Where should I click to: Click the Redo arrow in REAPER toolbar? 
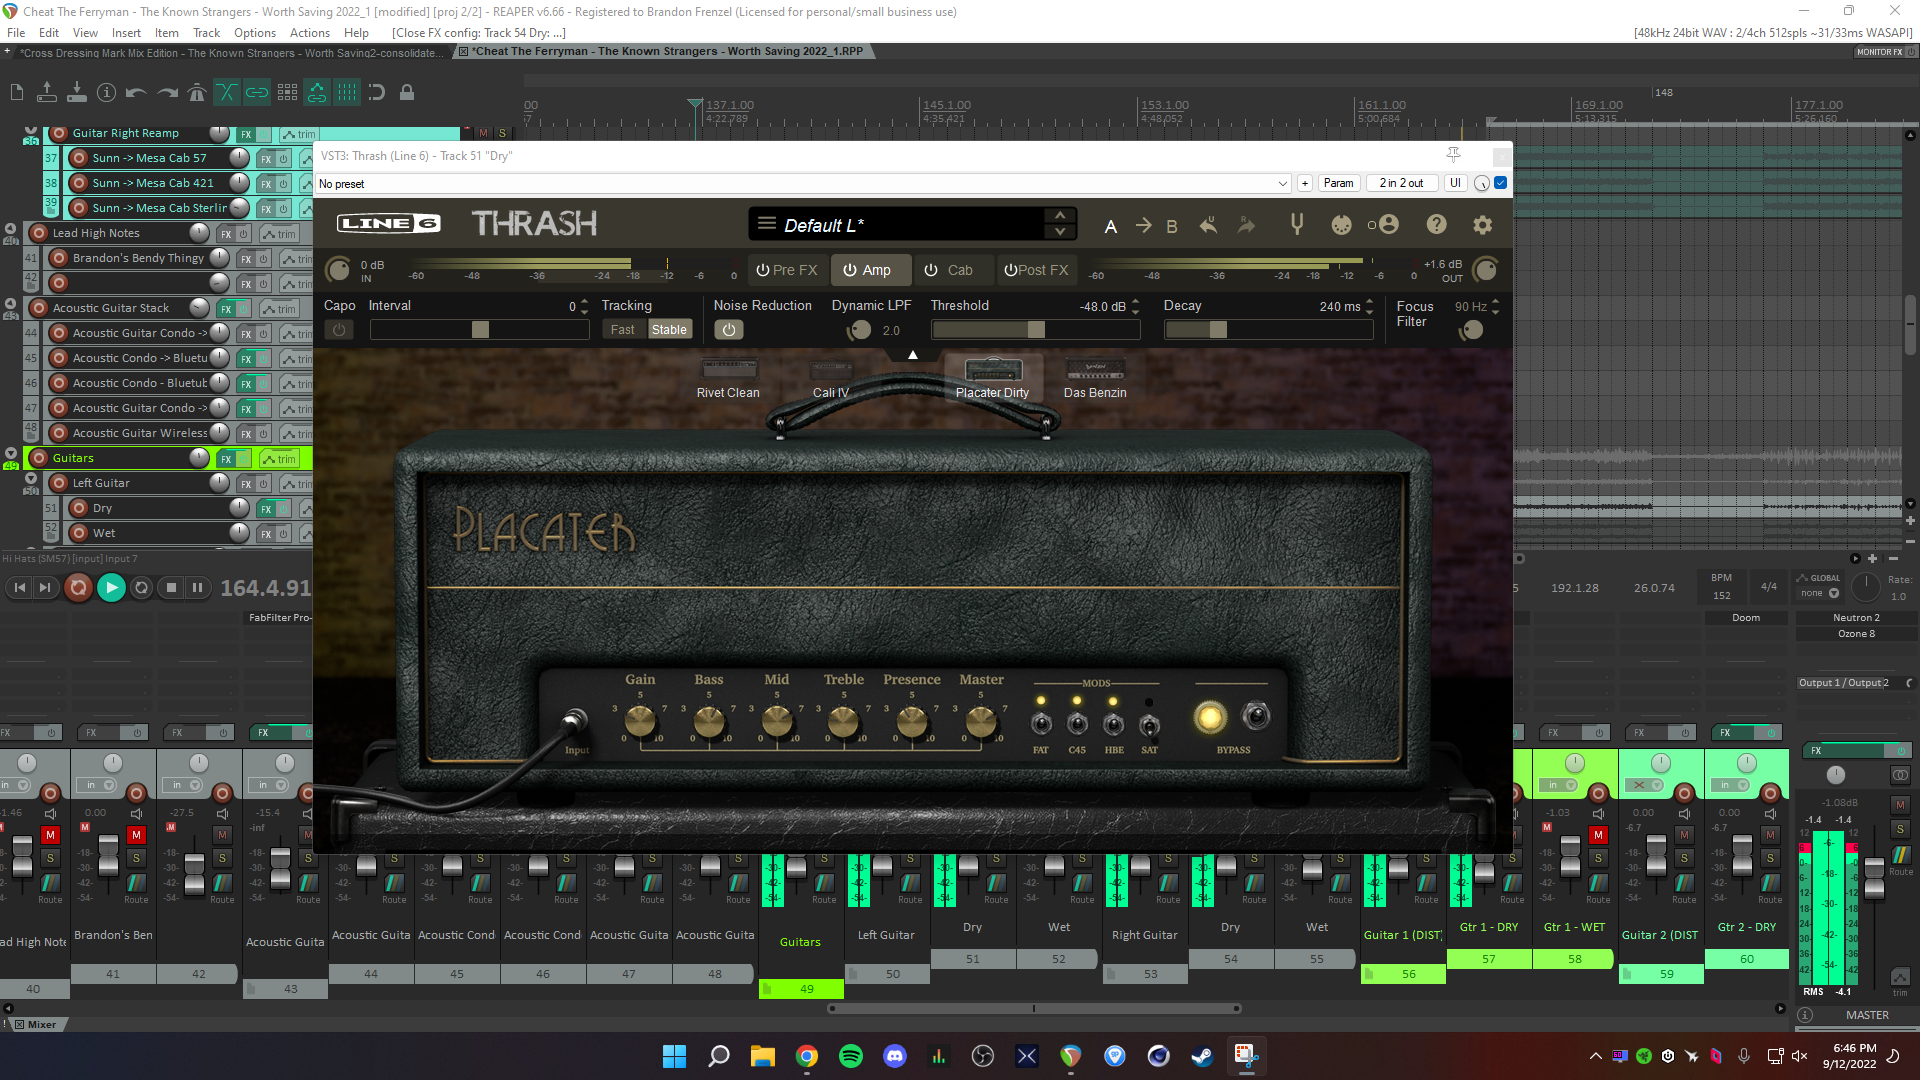(x=167, y=92)
